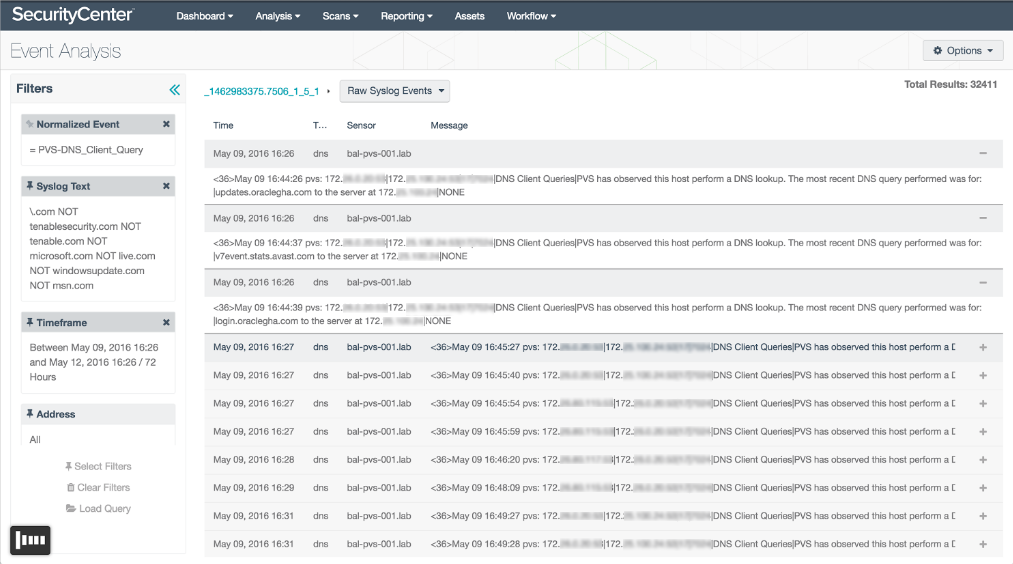This screenshot has height=564, width=1013.
Task: Open the Reporting menu
Action: tap(406, 16)
